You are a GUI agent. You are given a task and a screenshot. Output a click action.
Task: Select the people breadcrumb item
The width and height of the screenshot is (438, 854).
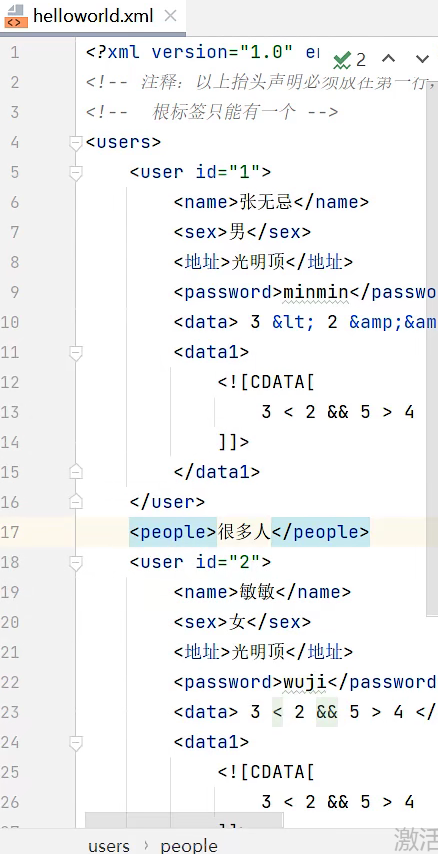pyautogui.click(x=188, y=845)
